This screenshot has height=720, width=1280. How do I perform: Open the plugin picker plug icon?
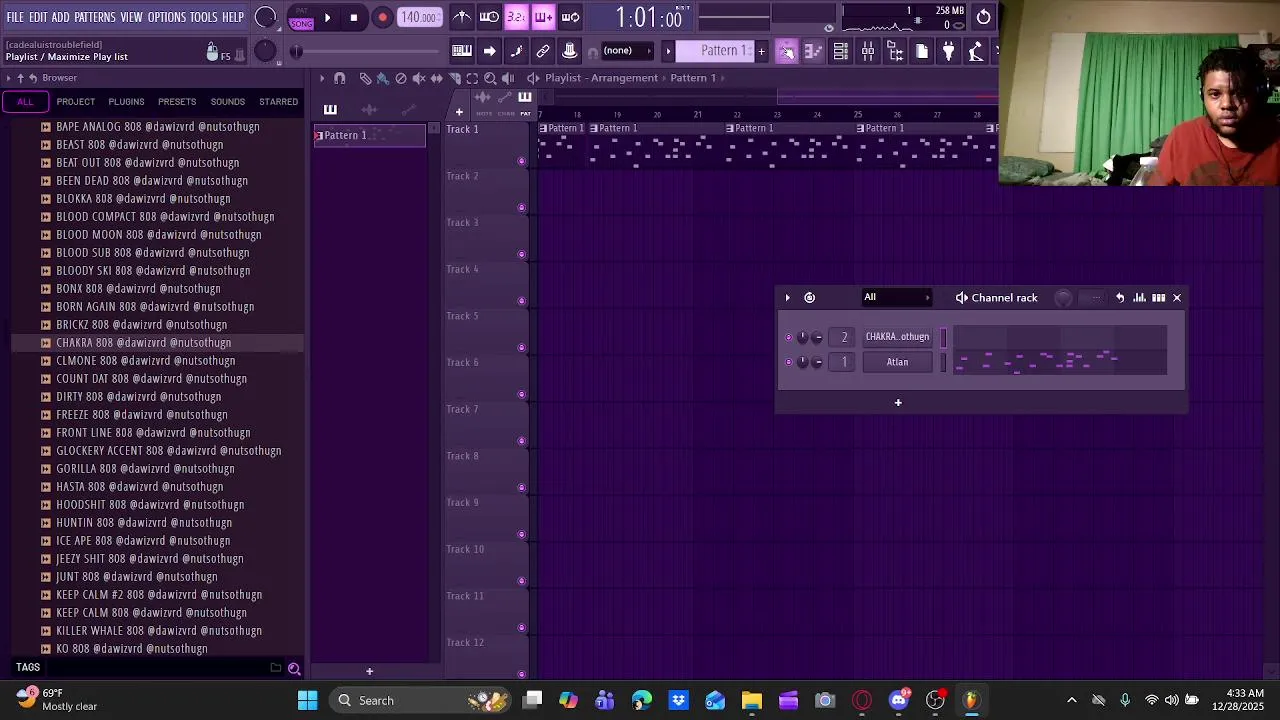pos(949,51)
